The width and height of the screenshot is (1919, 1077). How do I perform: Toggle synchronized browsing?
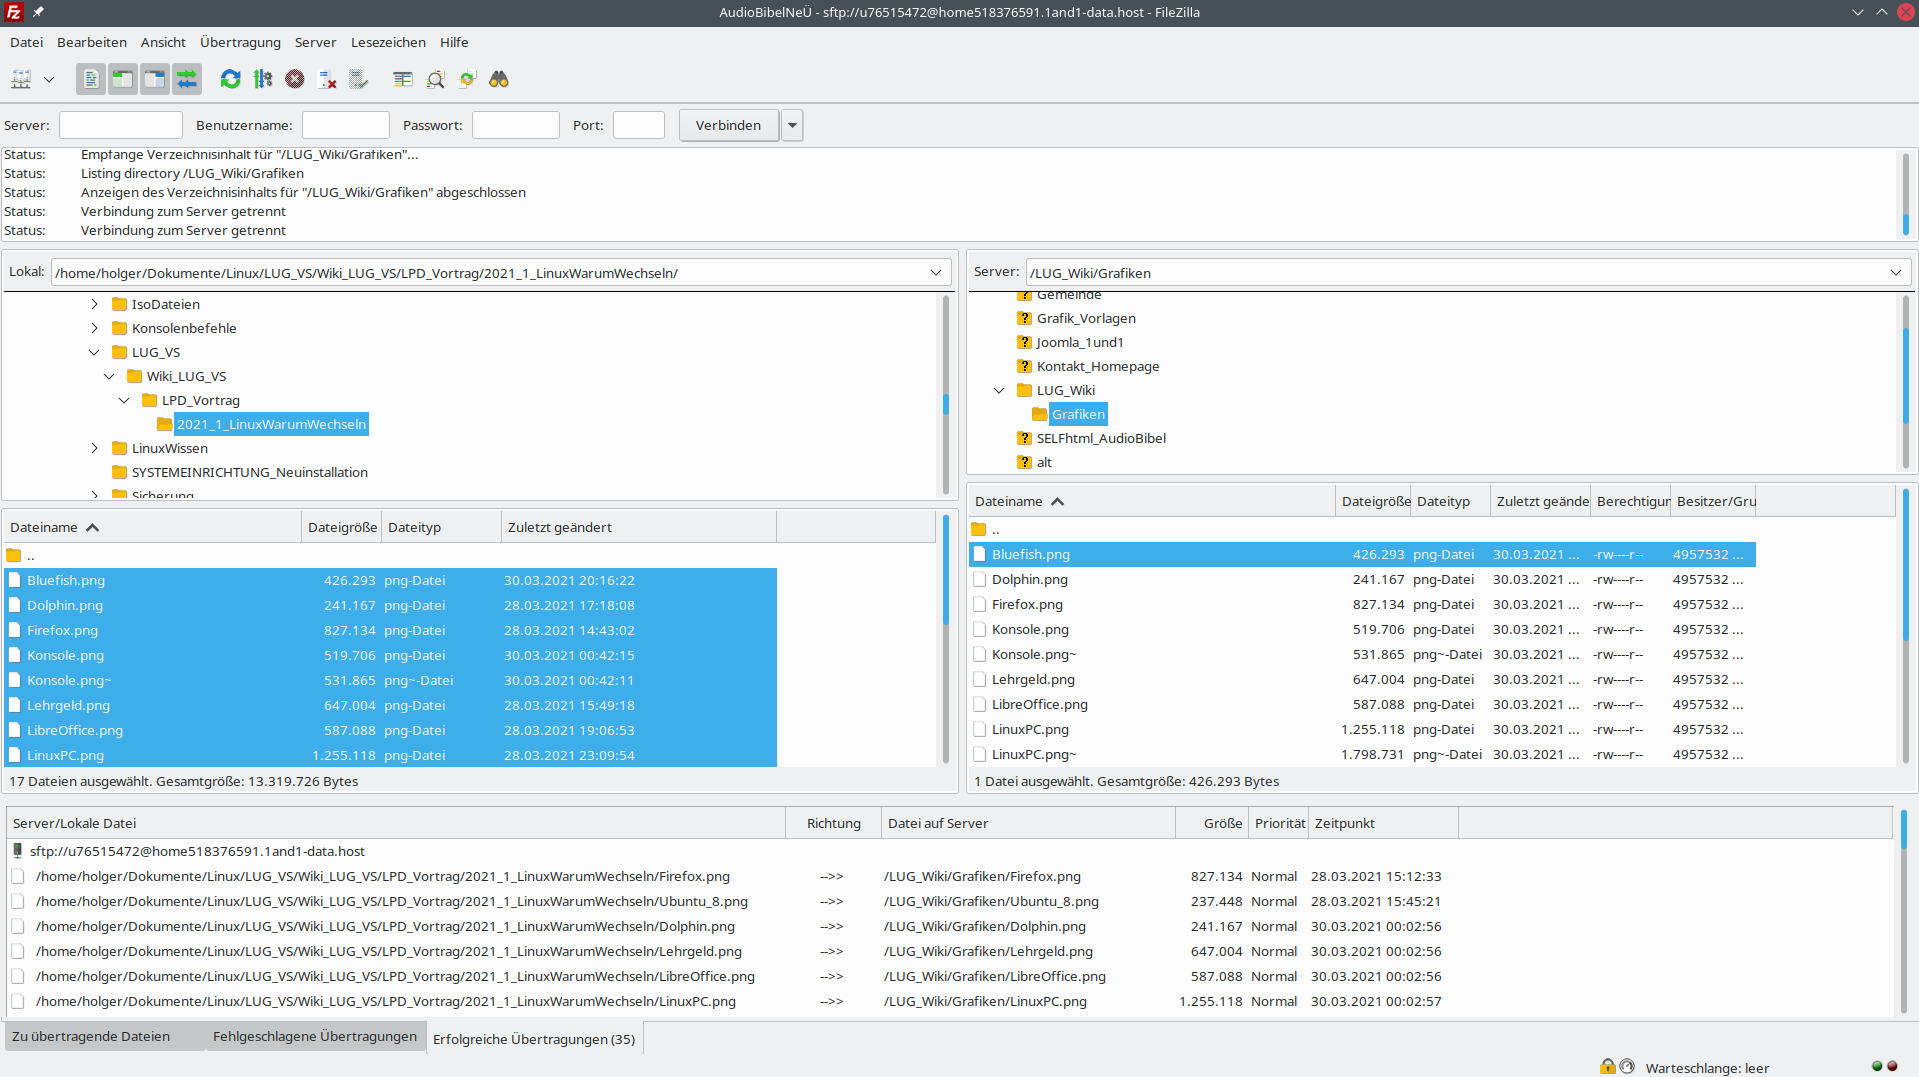click(x=467, y=79)
